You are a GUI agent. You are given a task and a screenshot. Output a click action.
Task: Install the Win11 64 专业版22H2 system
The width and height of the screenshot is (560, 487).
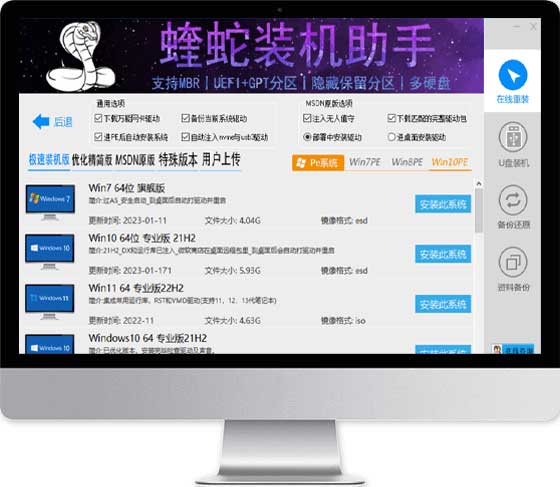pyautogui.click(x=443, y=304)
